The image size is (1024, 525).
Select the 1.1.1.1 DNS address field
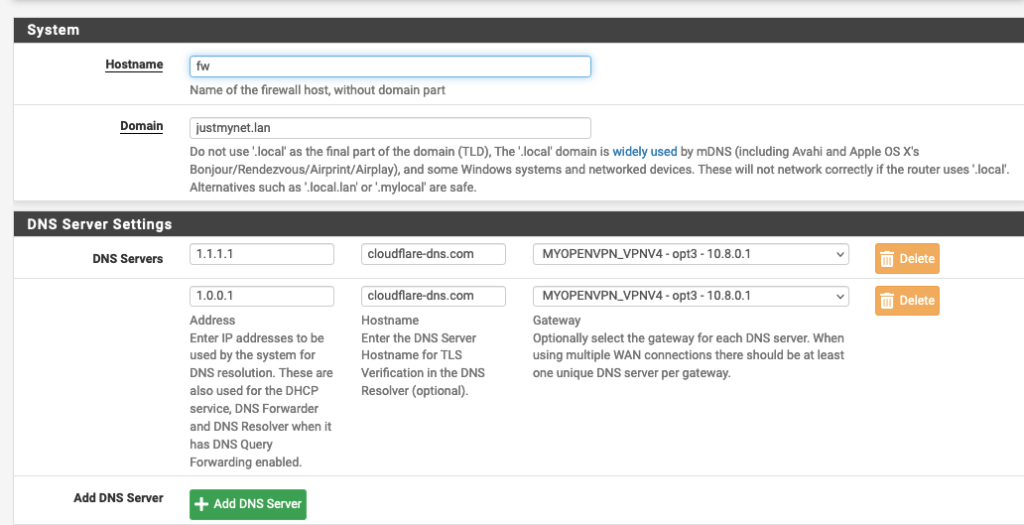262,254
